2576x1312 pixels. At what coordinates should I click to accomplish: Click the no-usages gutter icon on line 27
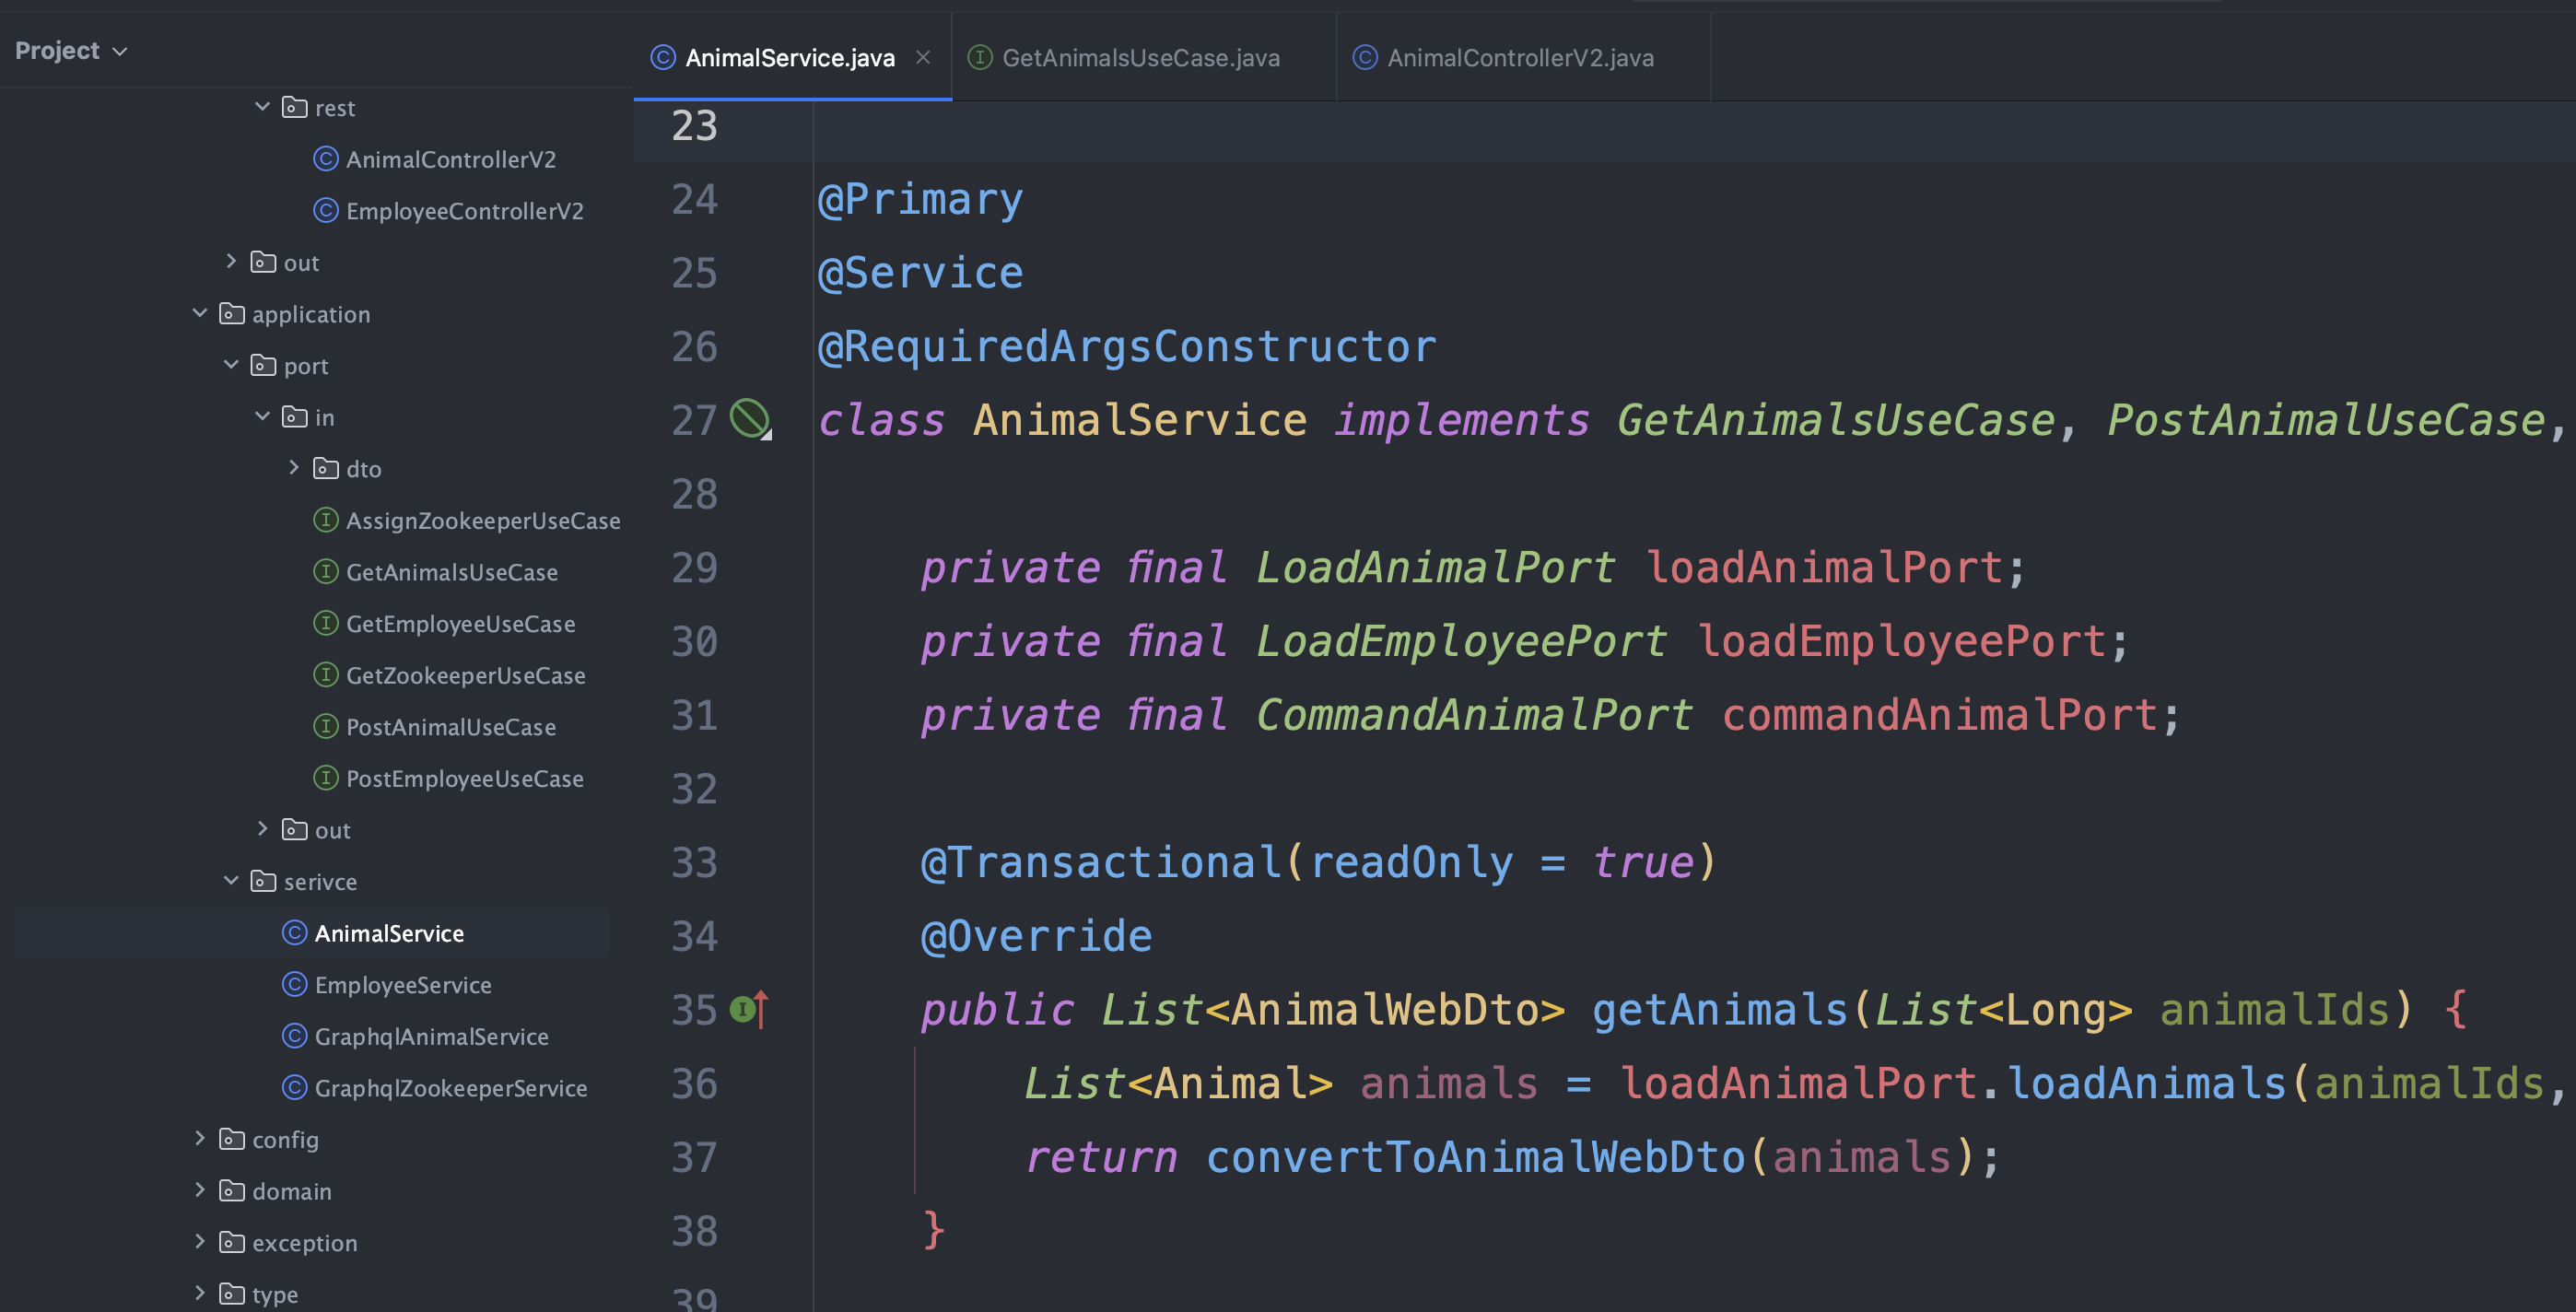[x=749, y=418]
